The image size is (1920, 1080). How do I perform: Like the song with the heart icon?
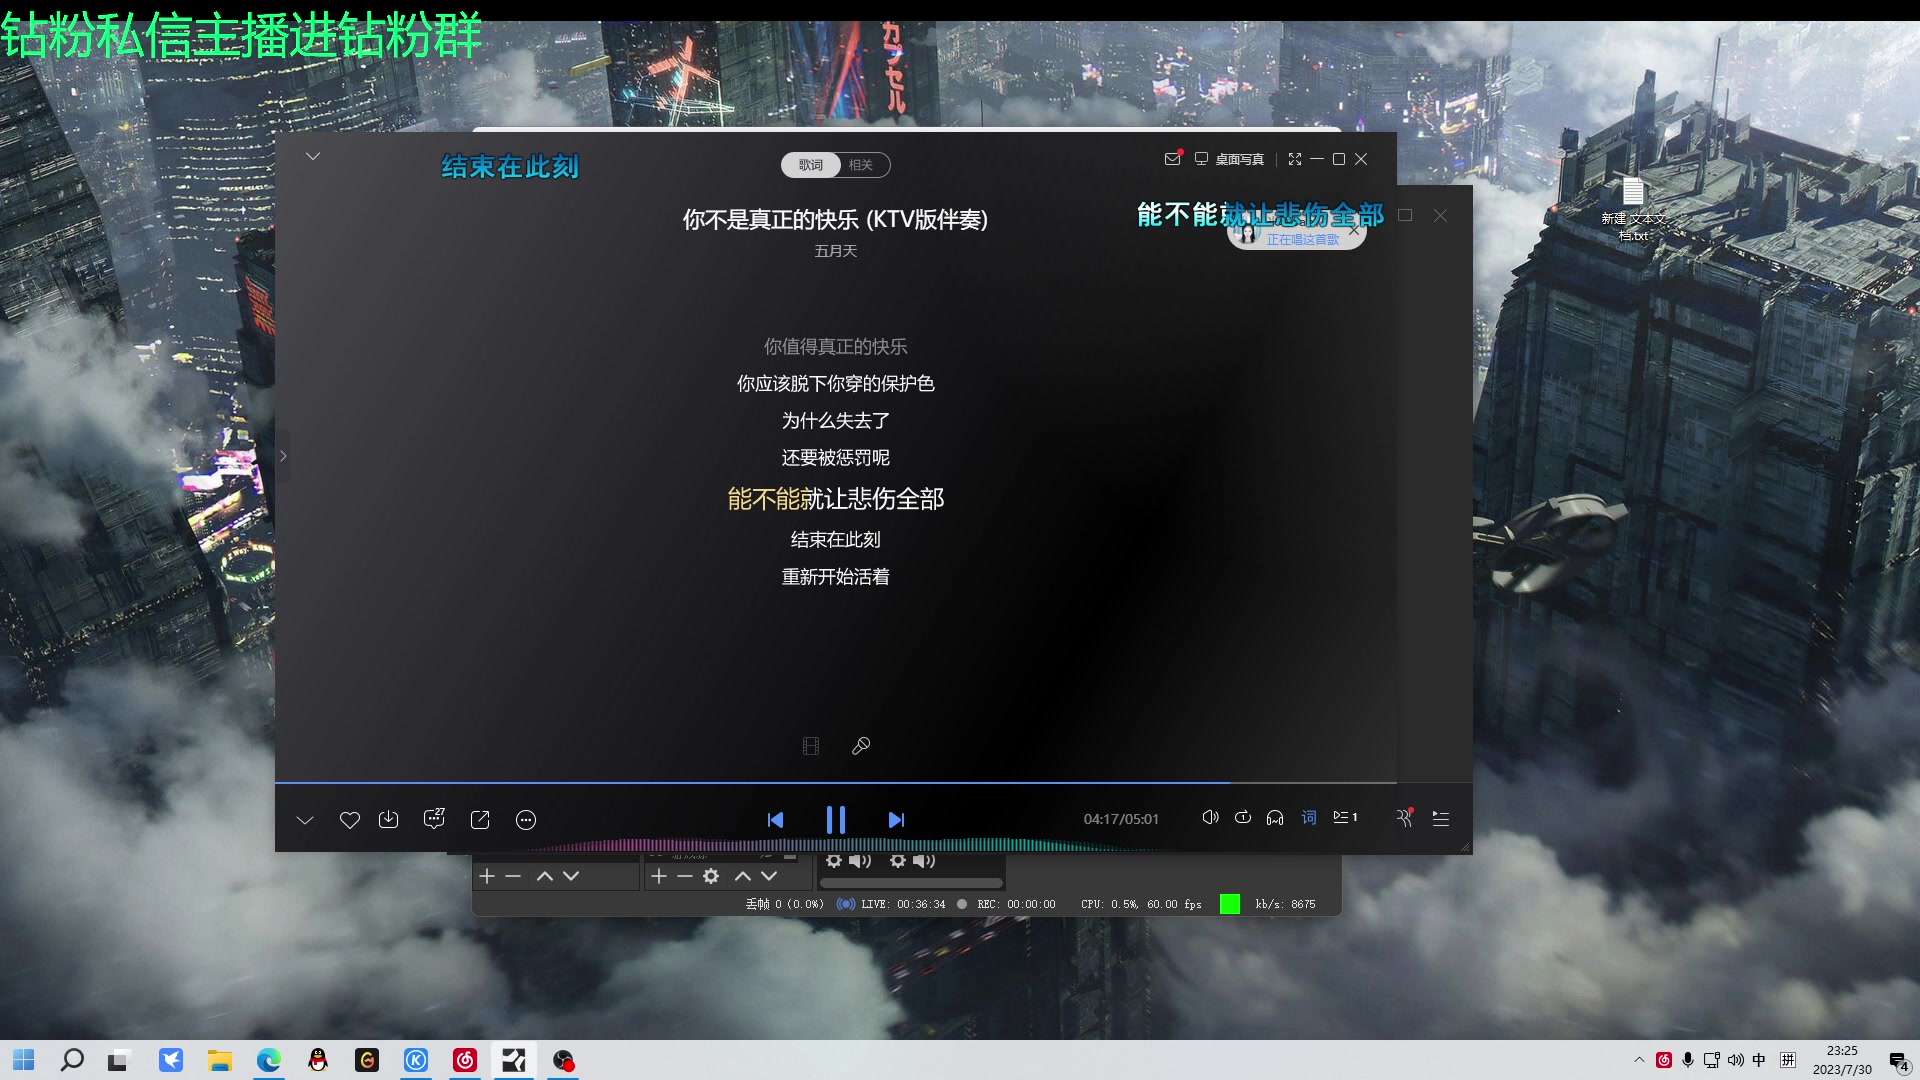349,819
